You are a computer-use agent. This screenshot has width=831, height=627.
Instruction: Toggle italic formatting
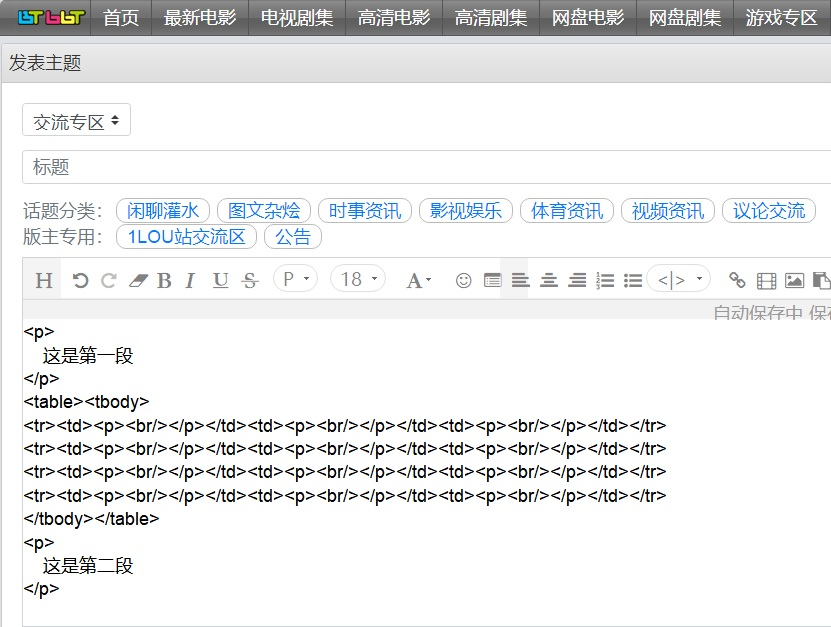pyautogui.click(x=191, y=280)
